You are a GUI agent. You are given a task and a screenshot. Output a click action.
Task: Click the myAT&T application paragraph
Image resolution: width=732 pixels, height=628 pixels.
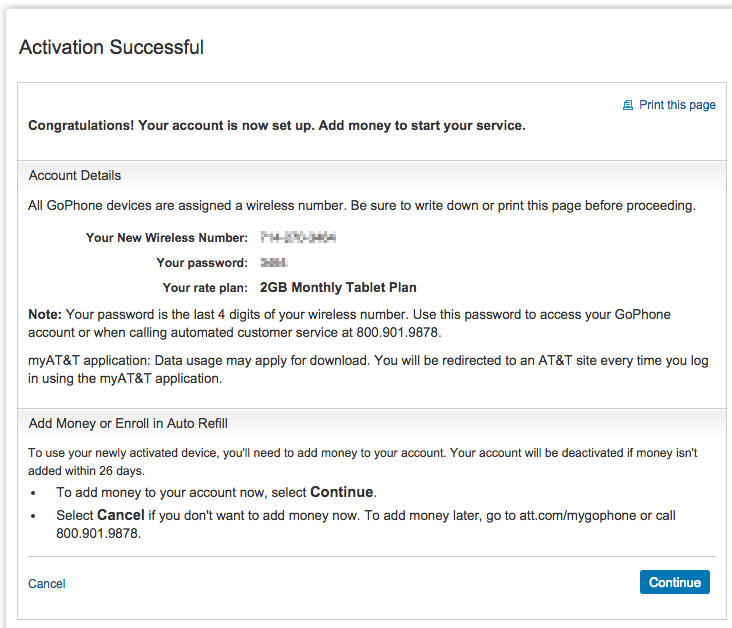coord(368,369)
